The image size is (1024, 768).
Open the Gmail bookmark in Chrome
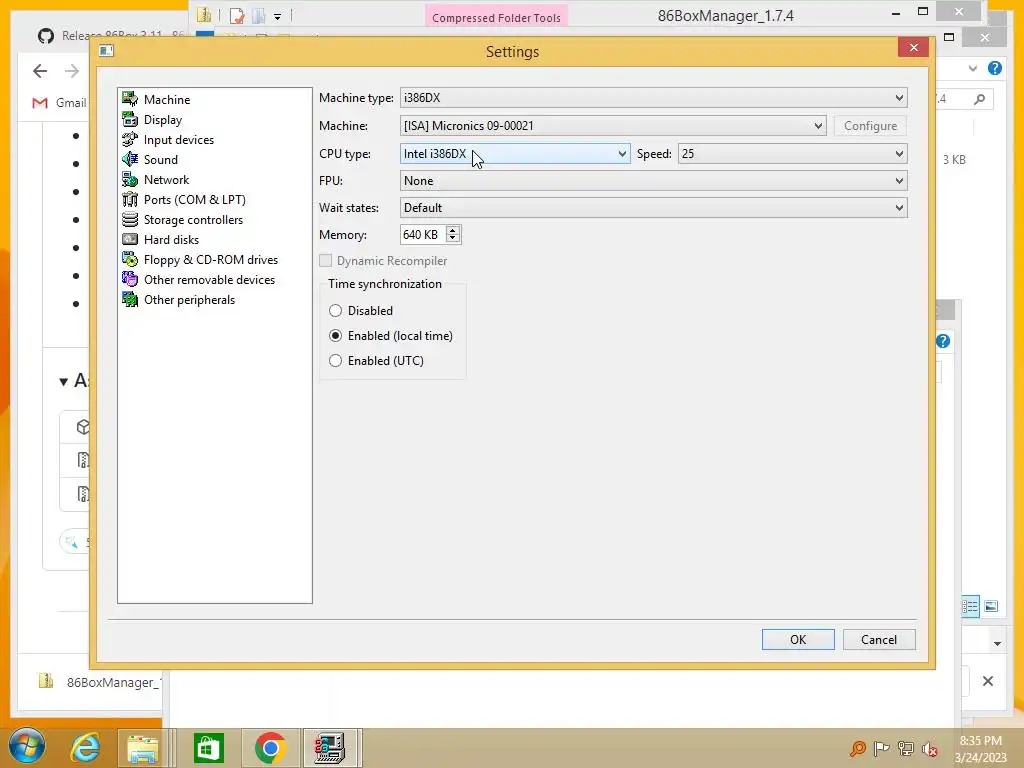pos(59,103)
